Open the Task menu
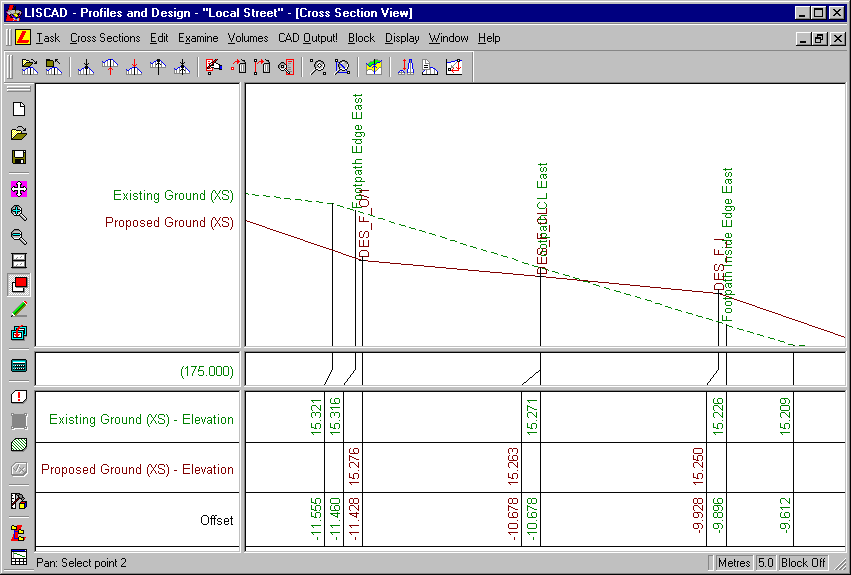The width and height of the screenshot is (851, 575). 48,38
